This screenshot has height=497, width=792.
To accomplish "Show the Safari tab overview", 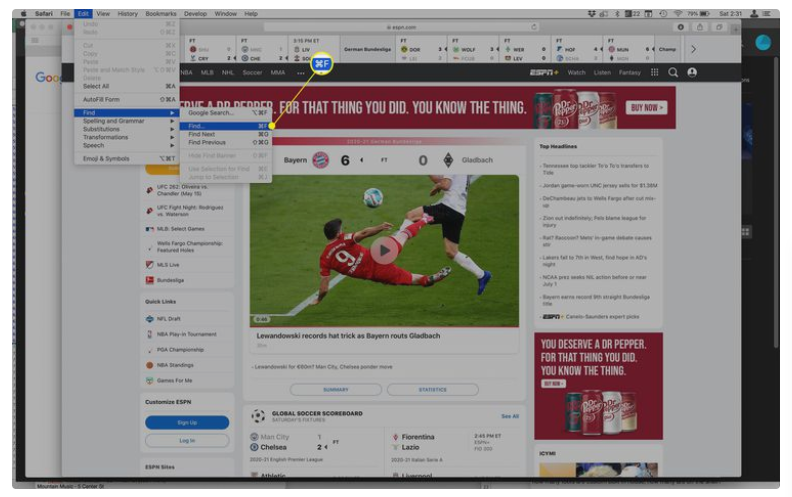I will pyautogui.click(x=719, y=27).
